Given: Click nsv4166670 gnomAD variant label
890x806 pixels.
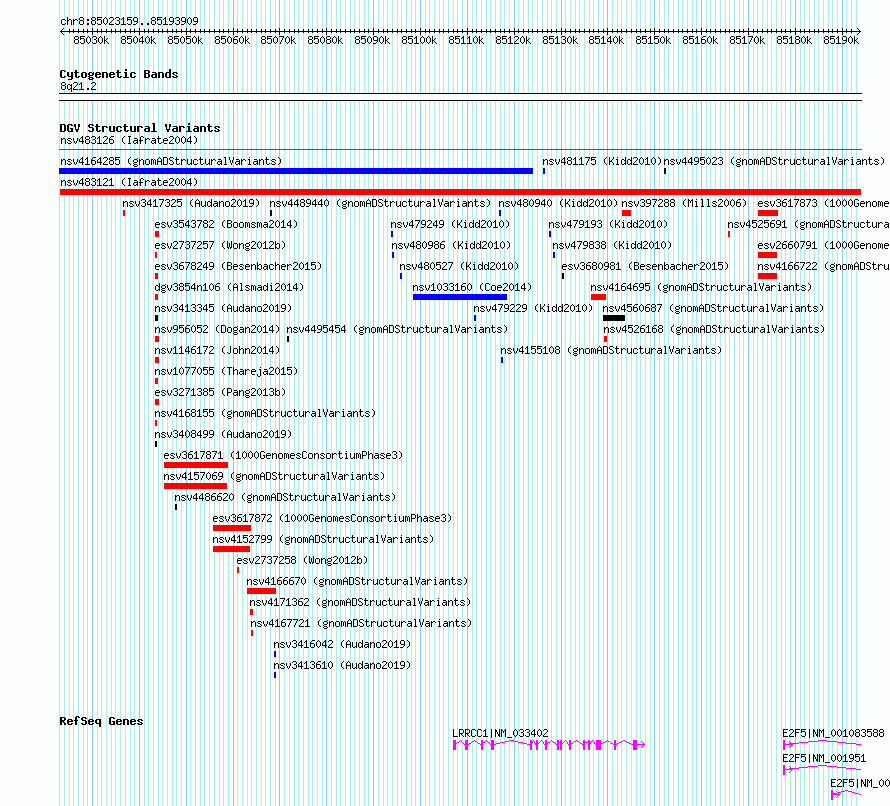Looking at the screenshot, I should coord(357,581).
